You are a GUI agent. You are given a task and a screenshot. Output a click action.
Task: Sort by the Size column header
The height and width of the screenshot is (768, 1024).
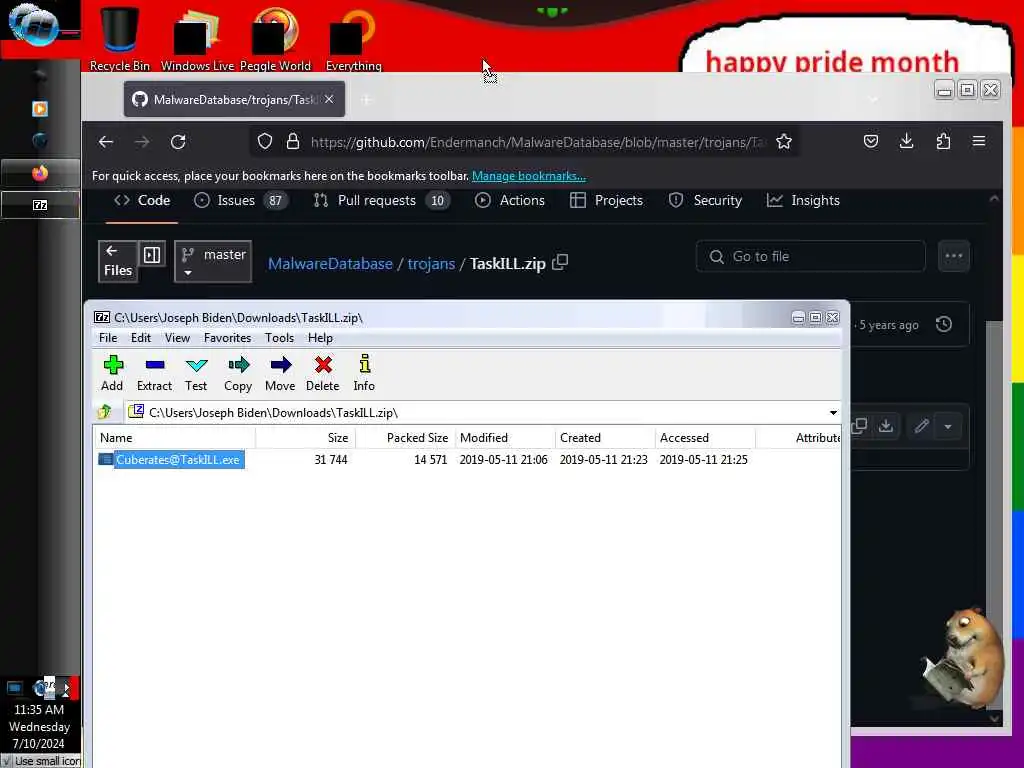[305, 438]
